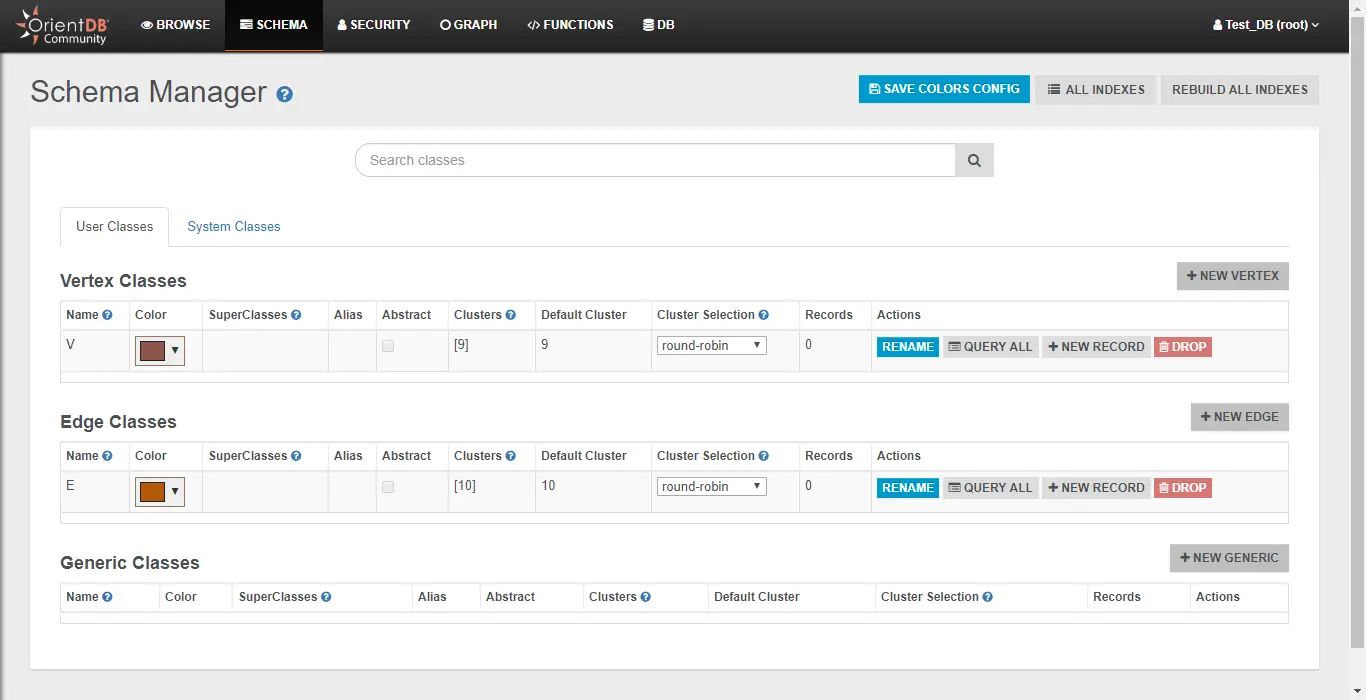Click help icon beside Vertex Clusters header
Image resolution: width=1366 pixels, height=700 pixels.
[x=511, y=315]
